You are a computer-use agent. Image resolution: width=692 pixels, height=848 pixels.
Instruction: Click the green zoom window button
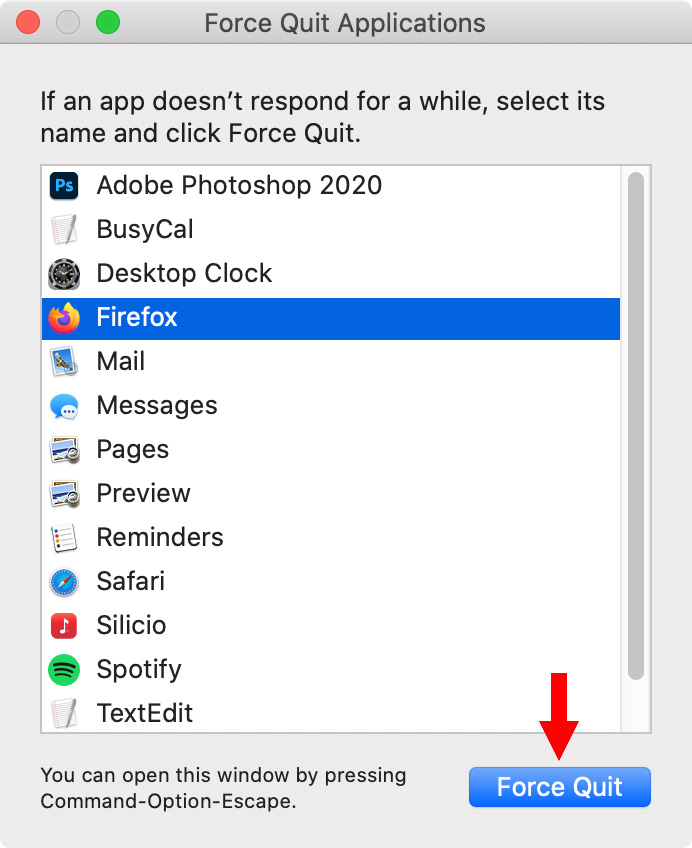point(108,22)
